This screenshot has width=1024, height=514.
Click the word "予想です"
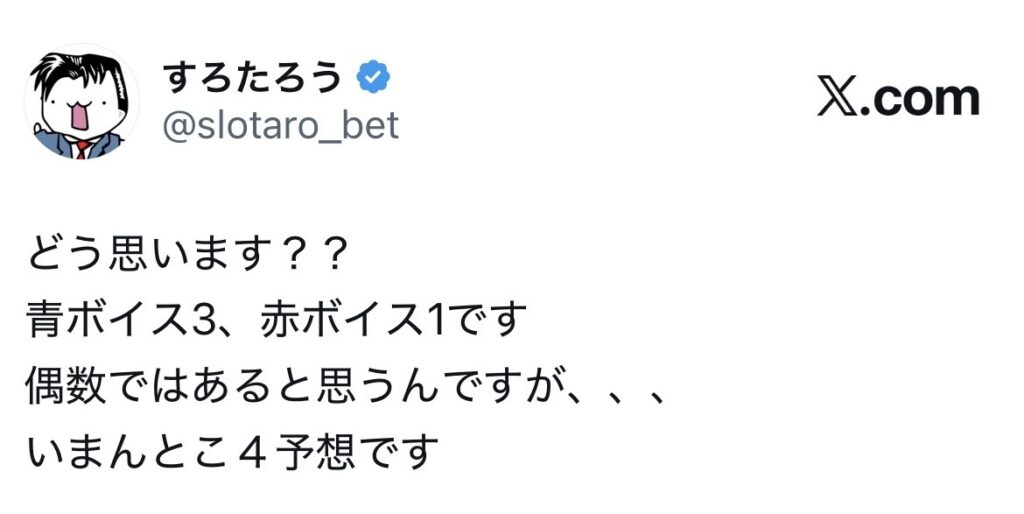[367, 453]
